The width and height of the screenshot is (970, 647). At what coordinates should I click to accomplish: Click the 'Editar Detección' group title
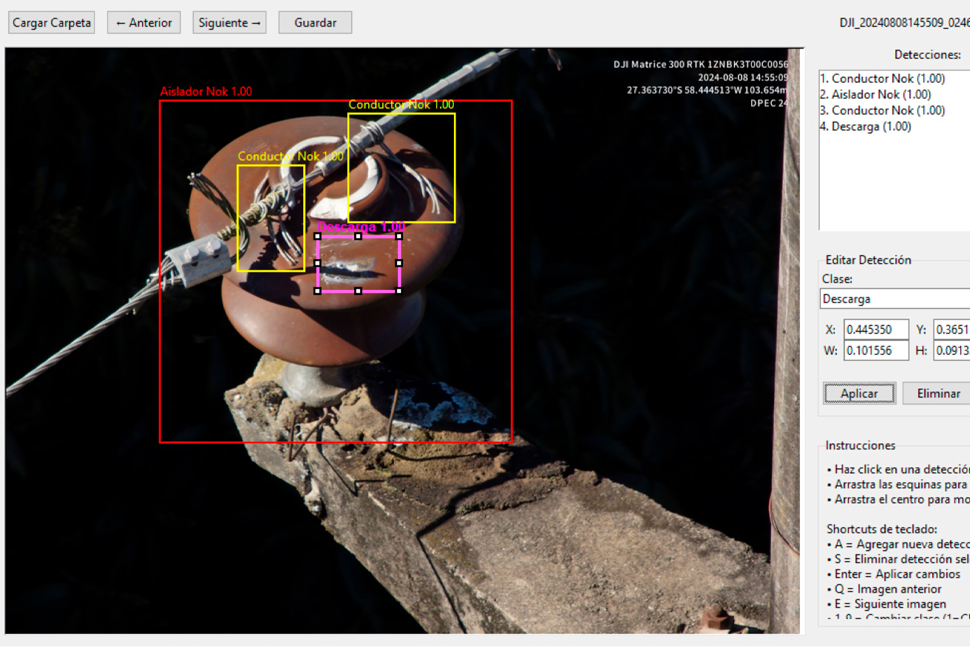click(x=868, y=260)
